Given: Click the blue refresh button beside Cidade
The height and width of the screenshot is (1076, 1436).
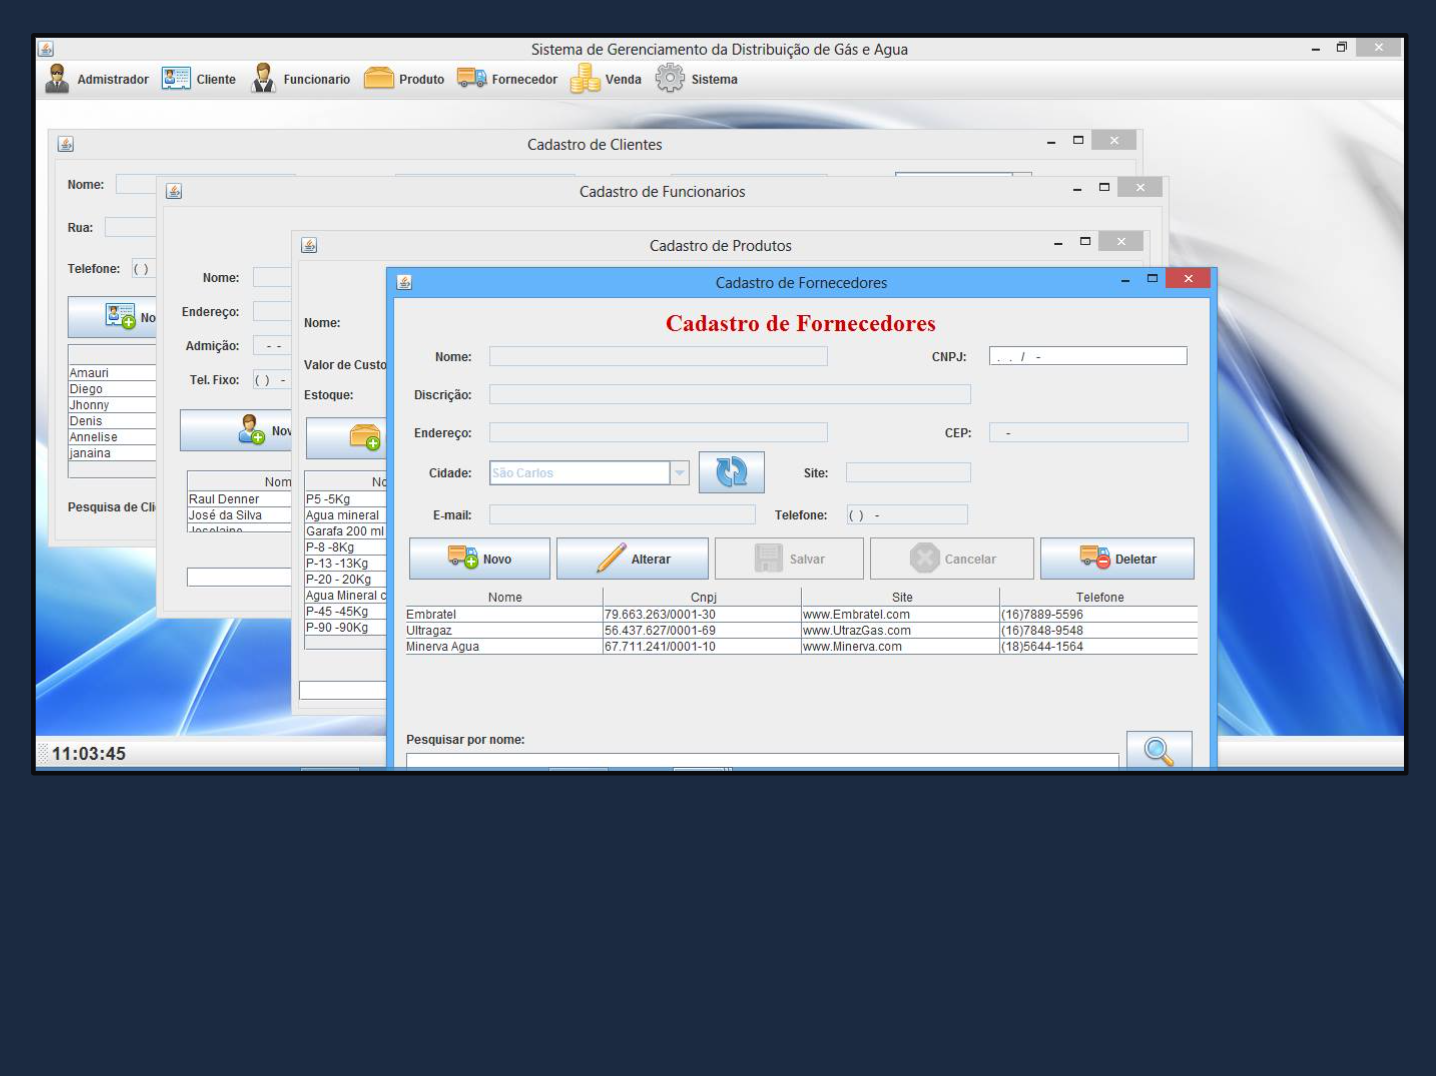Looking at the screenshot, I should coord(731,472).
